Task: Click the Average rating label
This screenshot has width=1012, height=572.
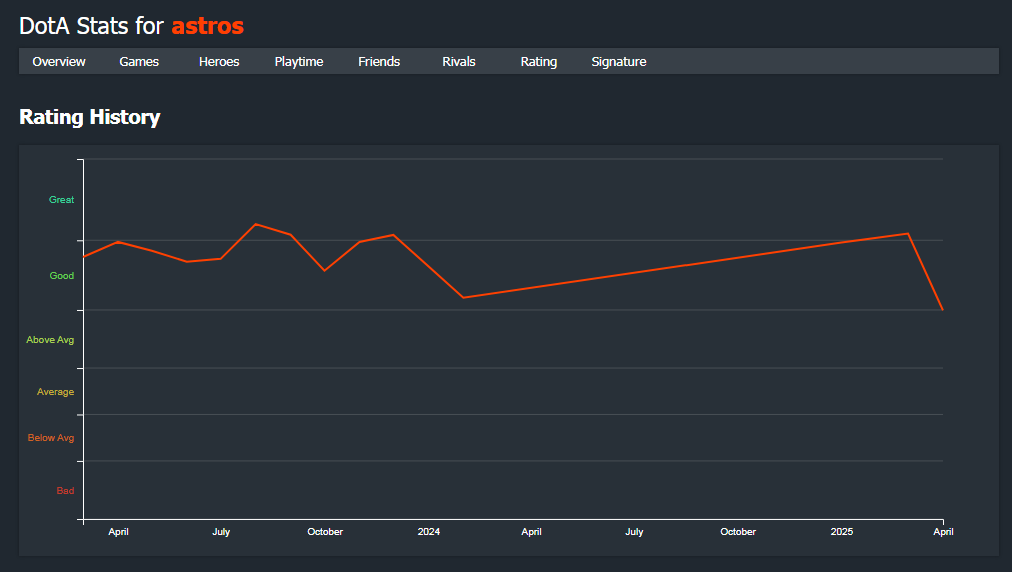Action: [55, 392]
